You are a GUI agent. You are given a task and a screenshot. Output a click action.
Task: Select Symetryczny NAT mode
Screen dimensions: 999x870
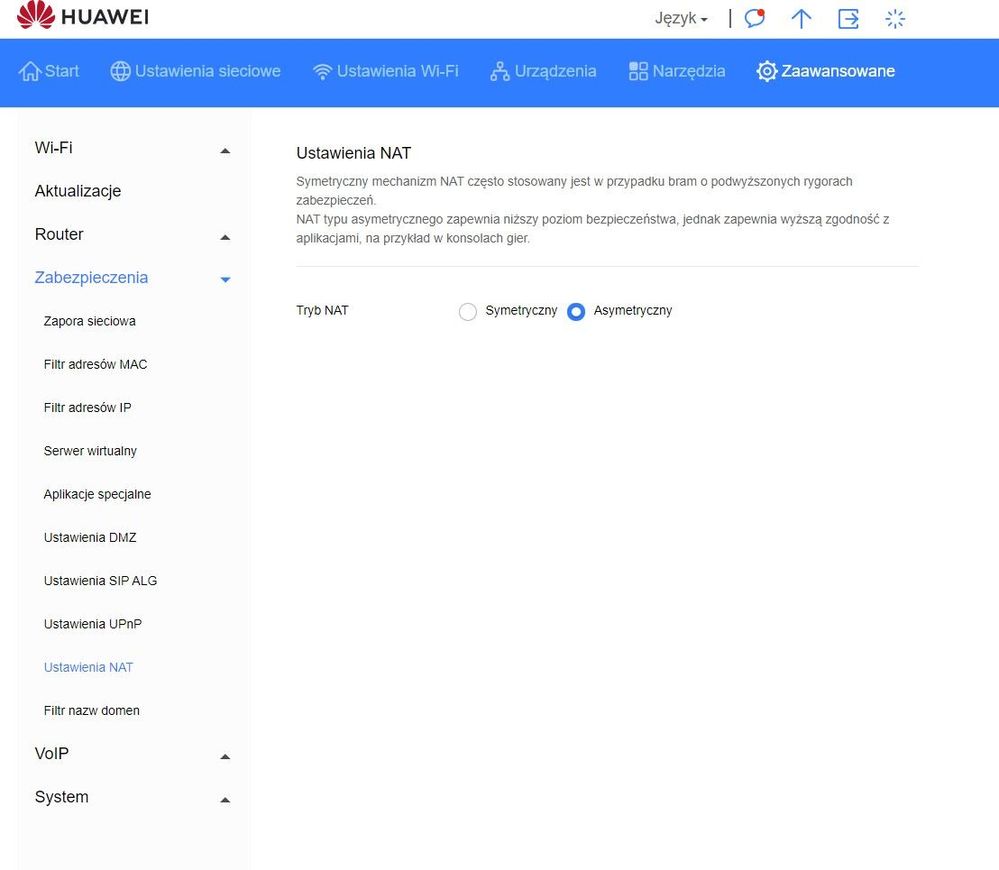coord(468,311)
